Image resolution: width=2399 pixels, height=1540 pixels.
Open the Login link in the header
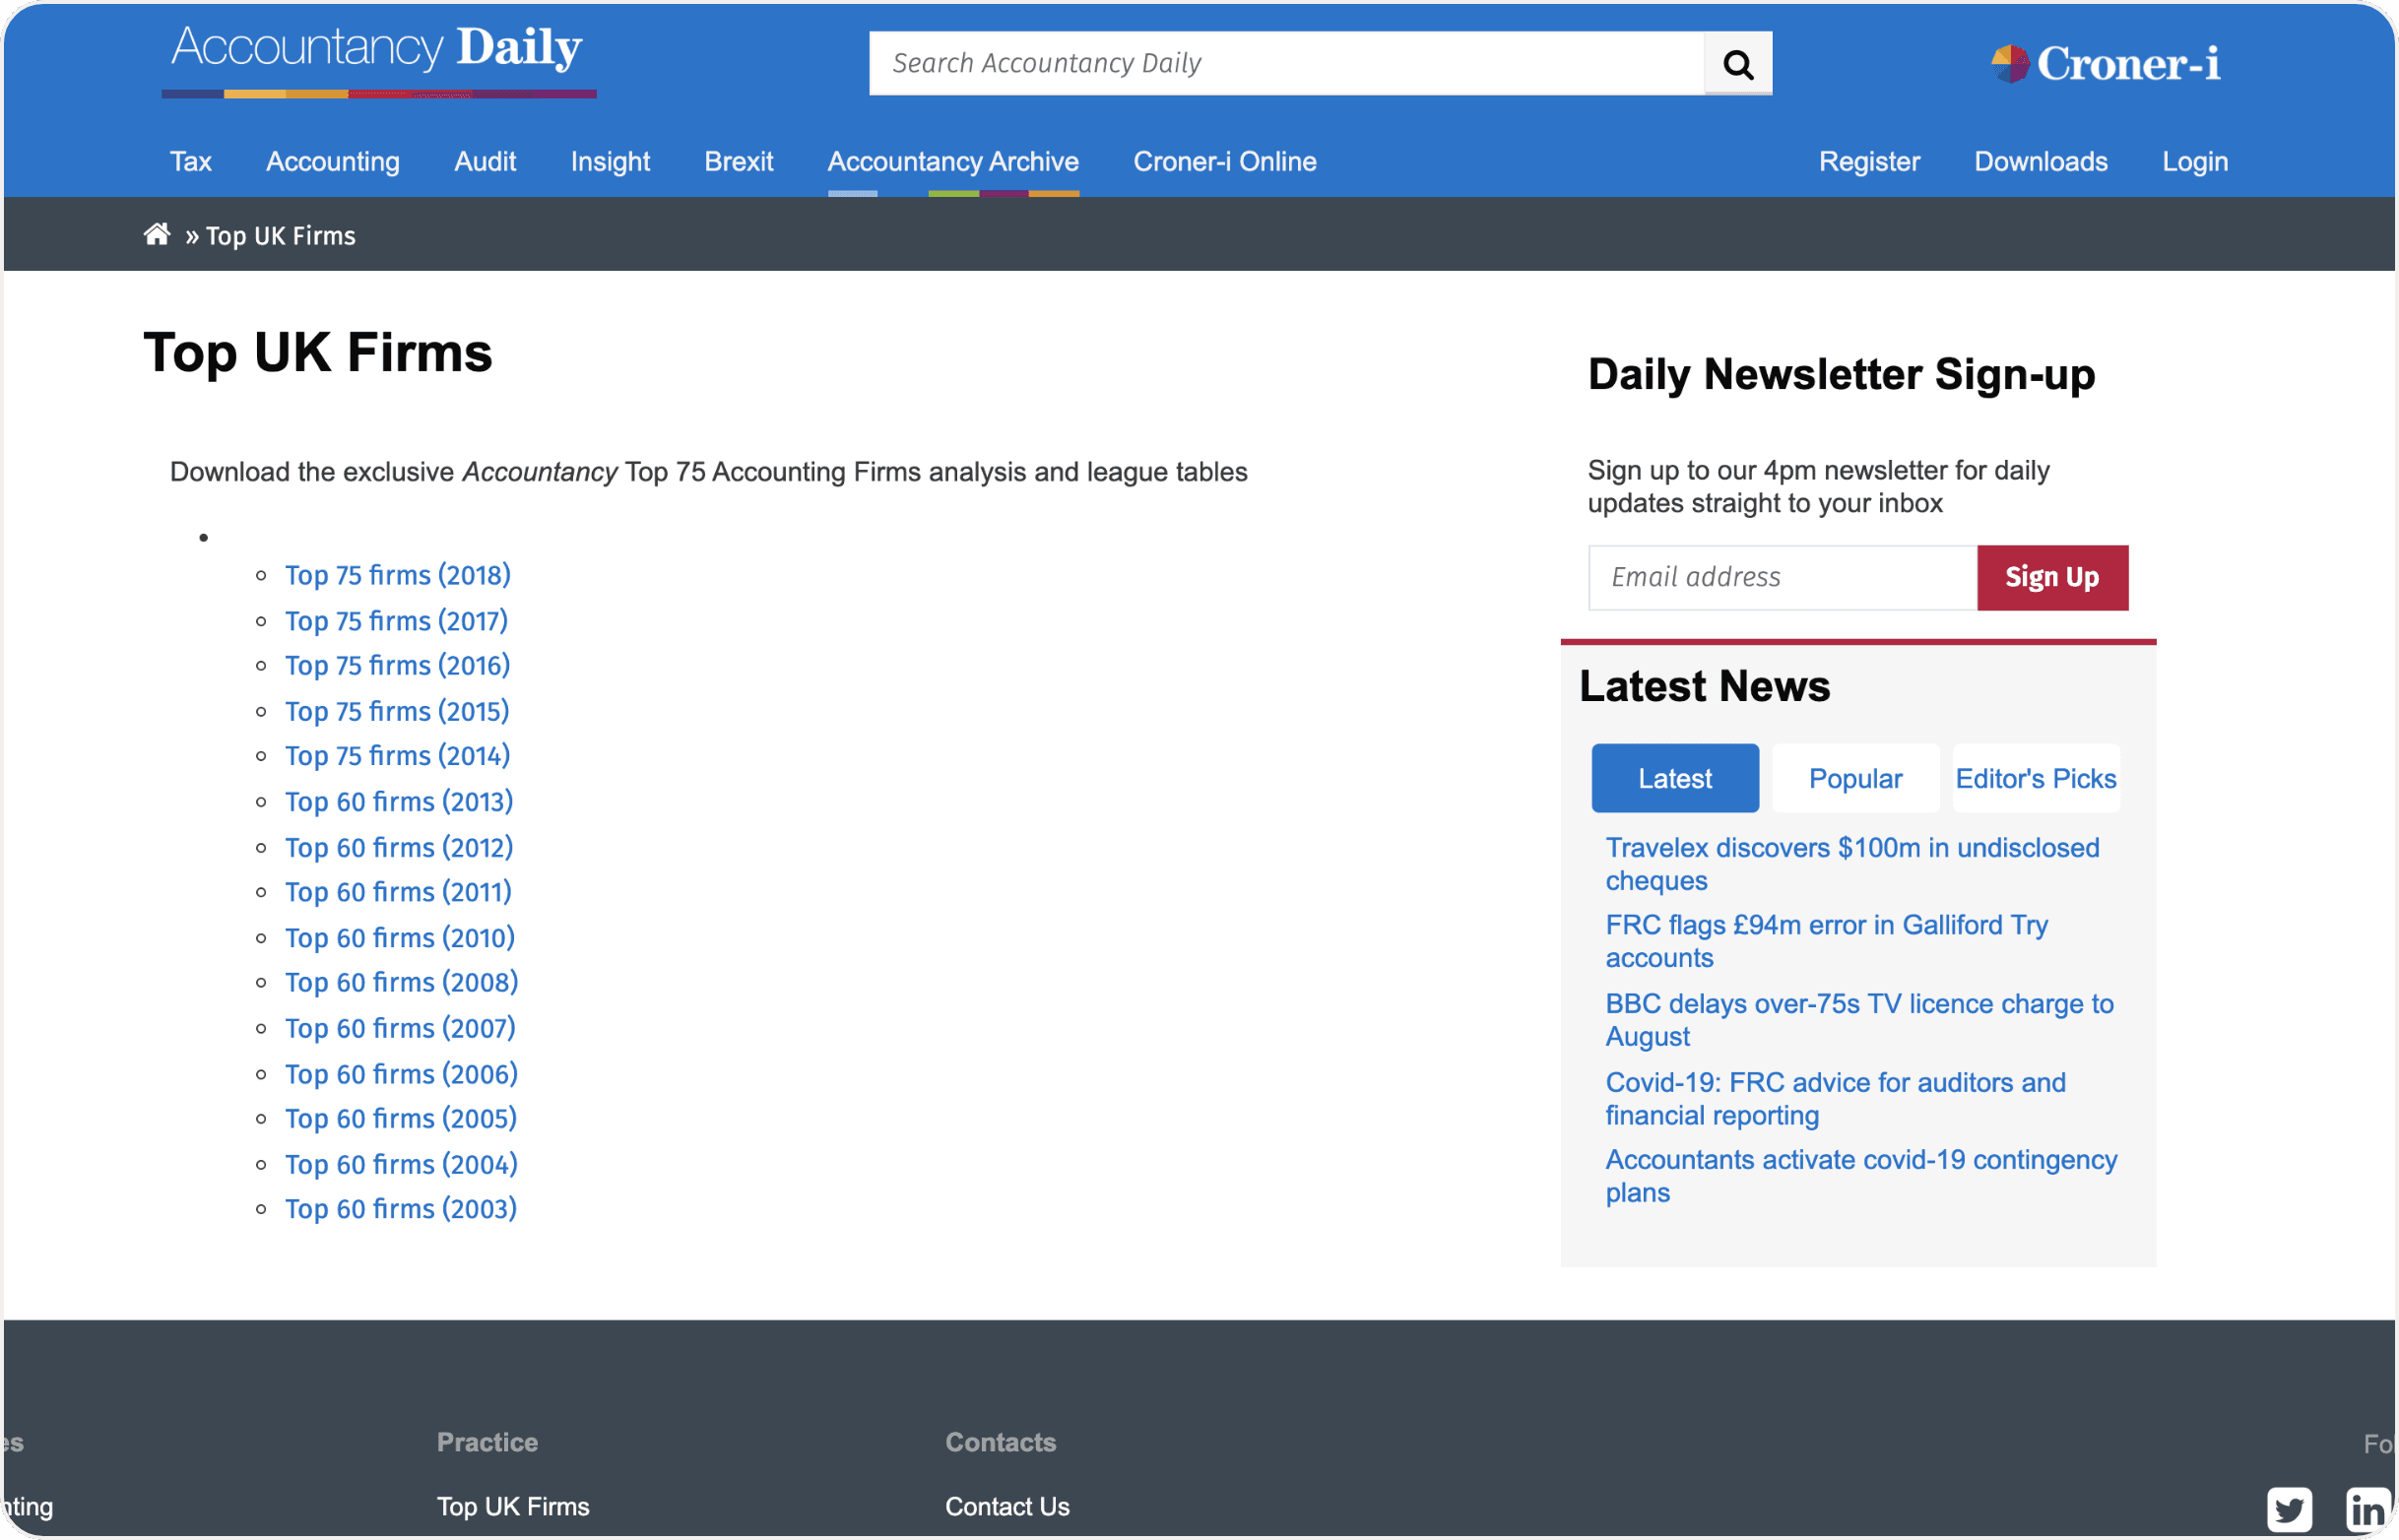2194,162
